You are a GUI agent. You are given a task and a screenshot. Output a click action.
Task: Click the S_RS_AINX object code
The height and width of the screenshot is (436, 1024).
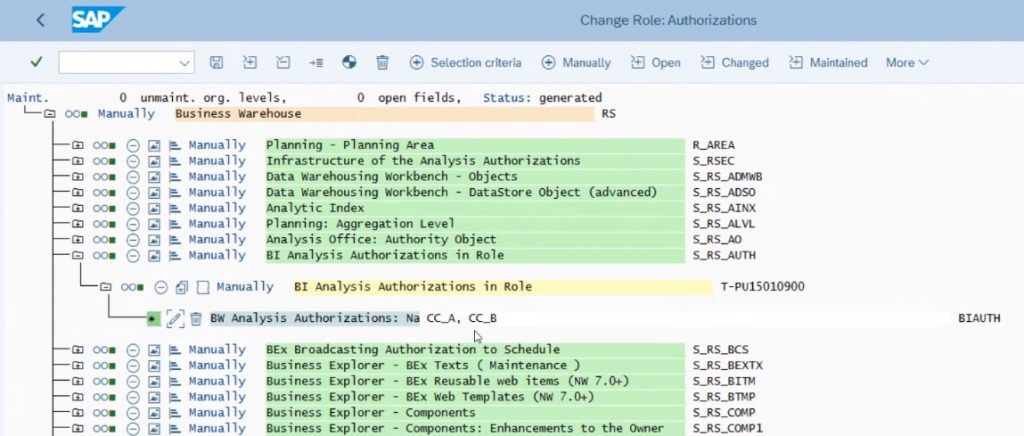pyautogui.click(x=724, y=208)
